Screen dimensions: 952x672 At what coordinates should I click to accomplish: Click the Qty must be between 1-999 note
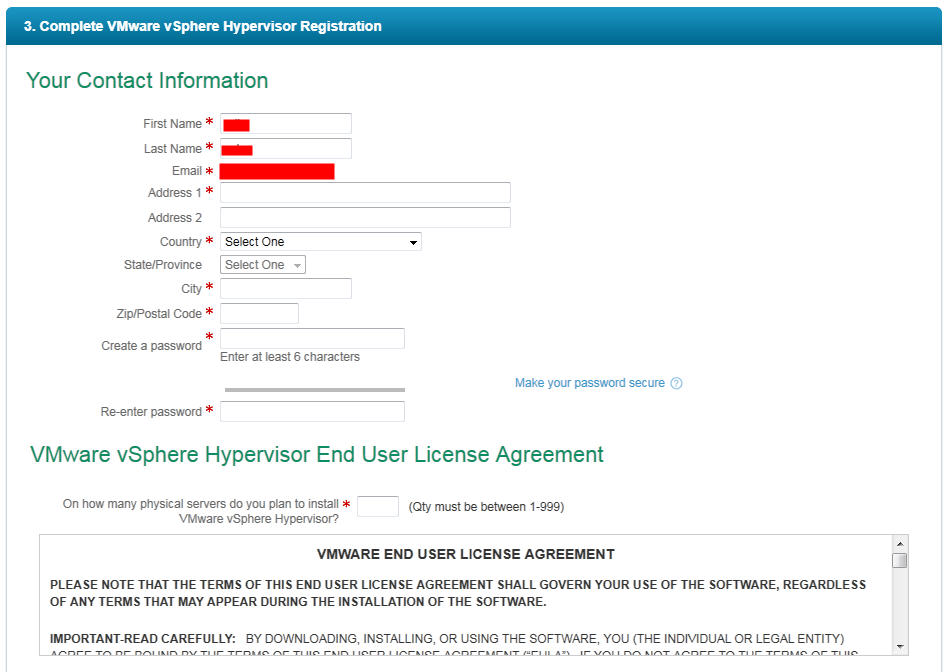click(486, 507)
